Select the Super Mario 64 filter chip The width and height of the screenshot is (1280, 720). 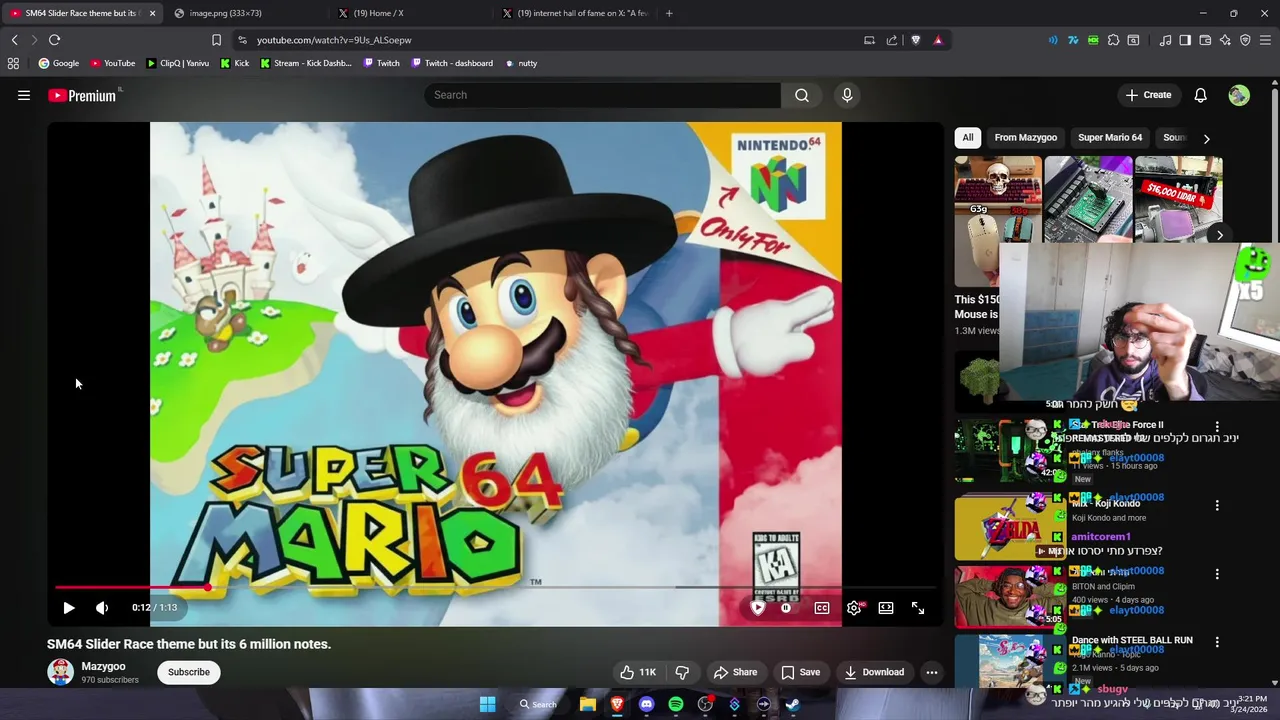(x=1110, y=138)
